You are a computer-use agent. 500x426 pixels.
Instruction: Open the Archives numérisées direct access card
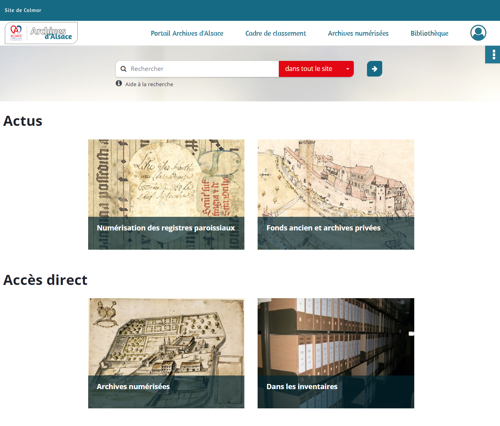click(166, 353)
